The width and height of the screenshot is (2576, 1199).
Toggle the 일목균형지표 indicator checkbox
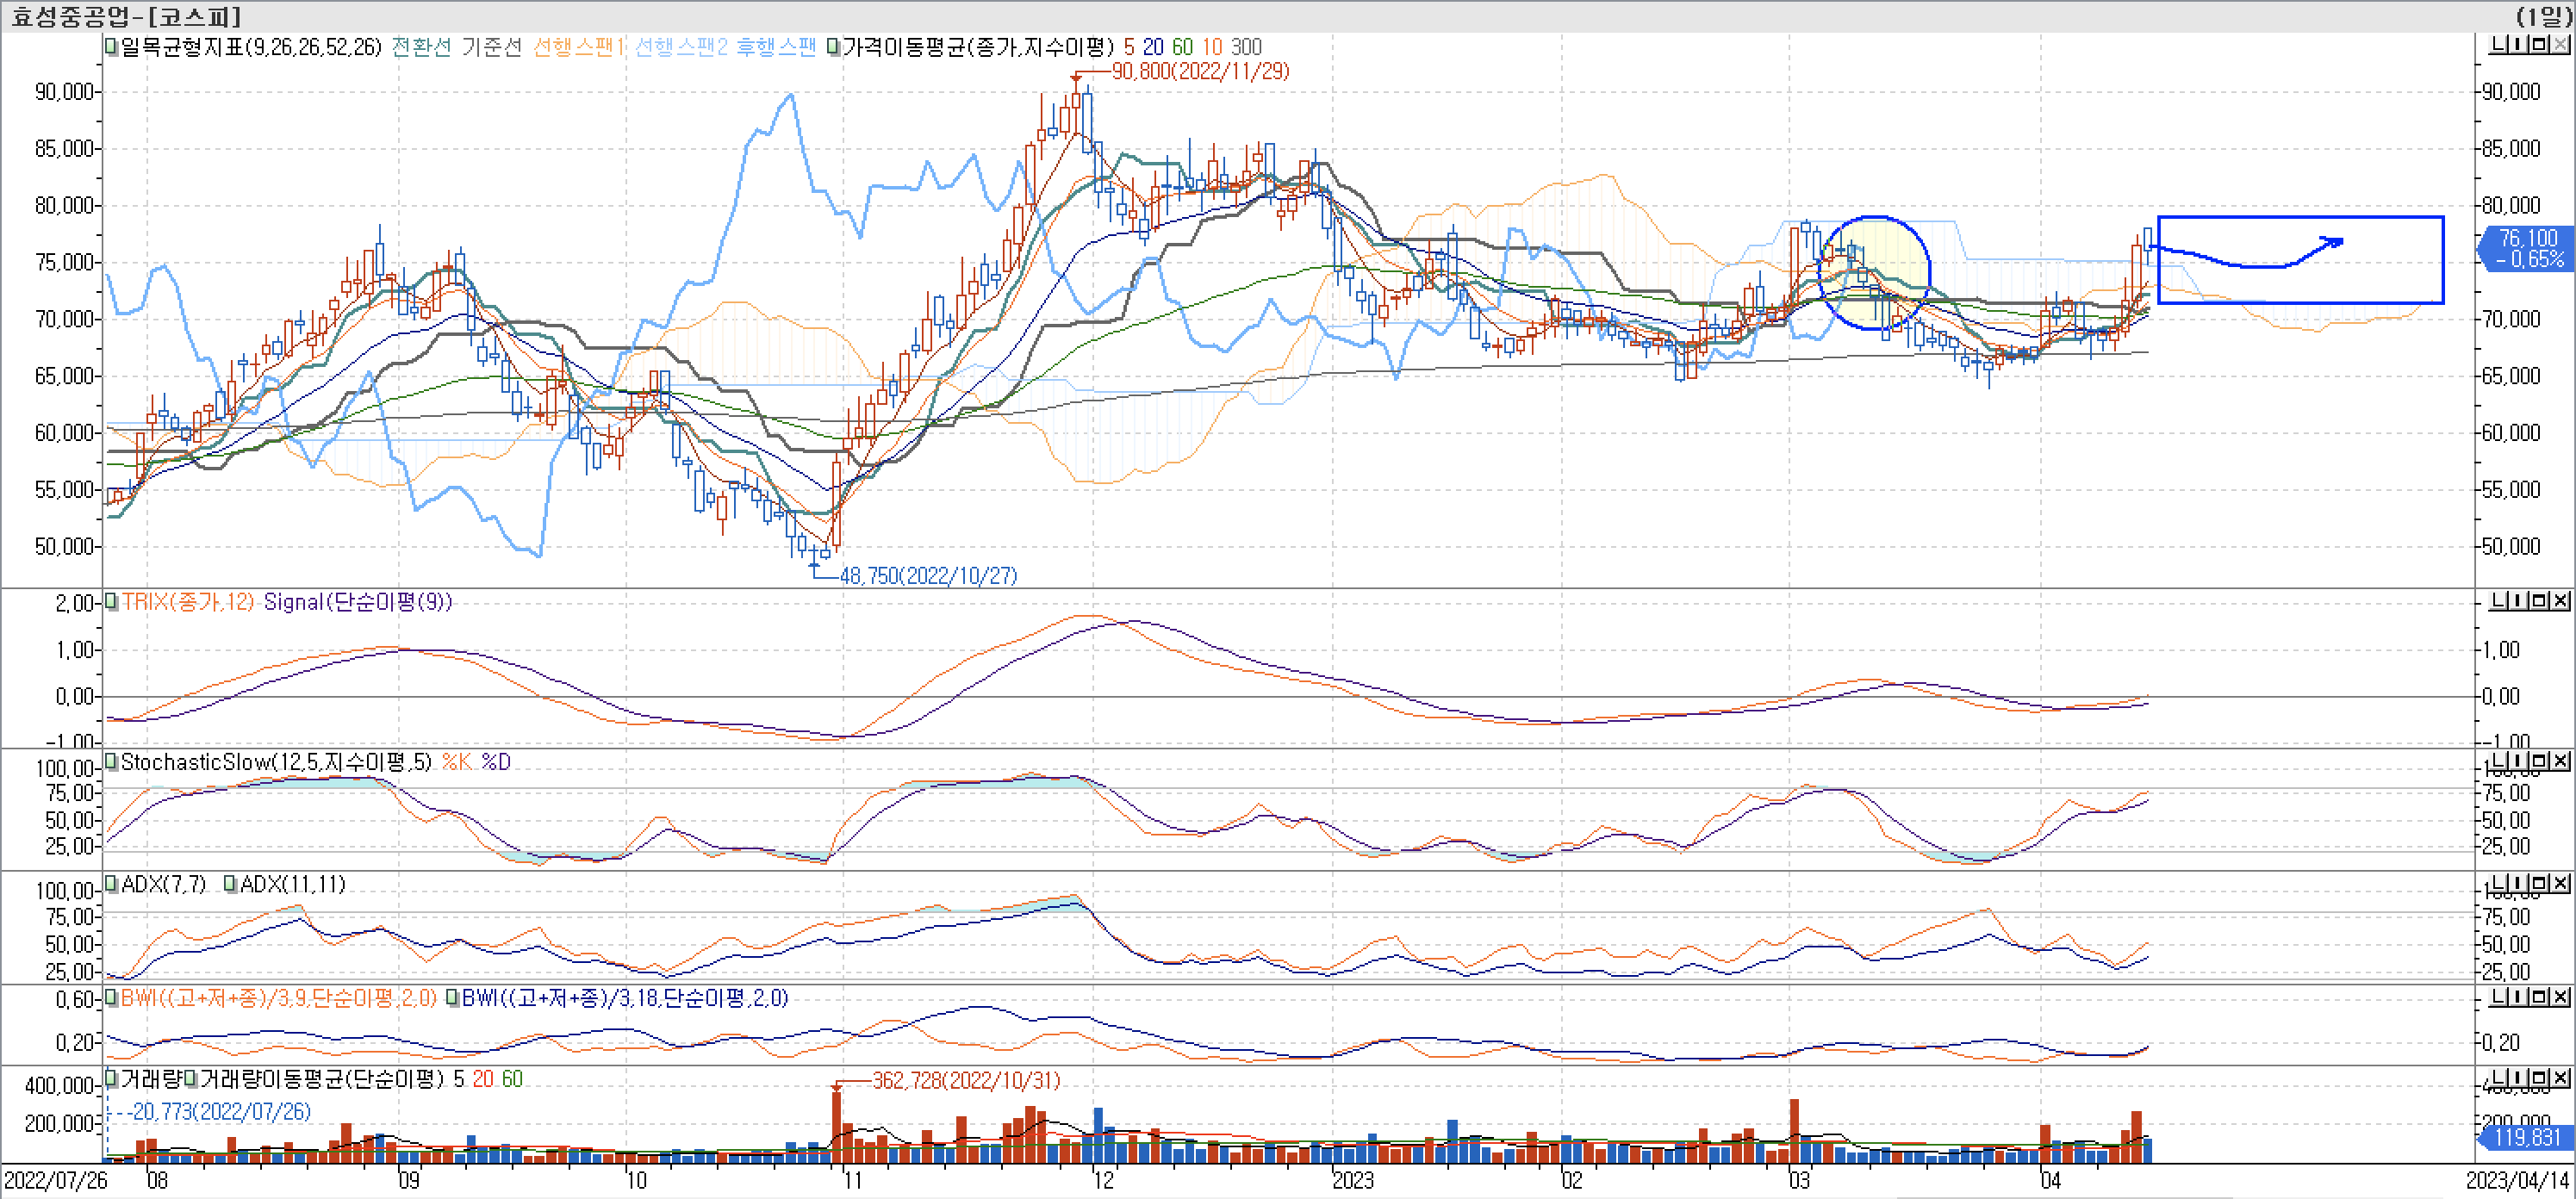tap(111, 46)
